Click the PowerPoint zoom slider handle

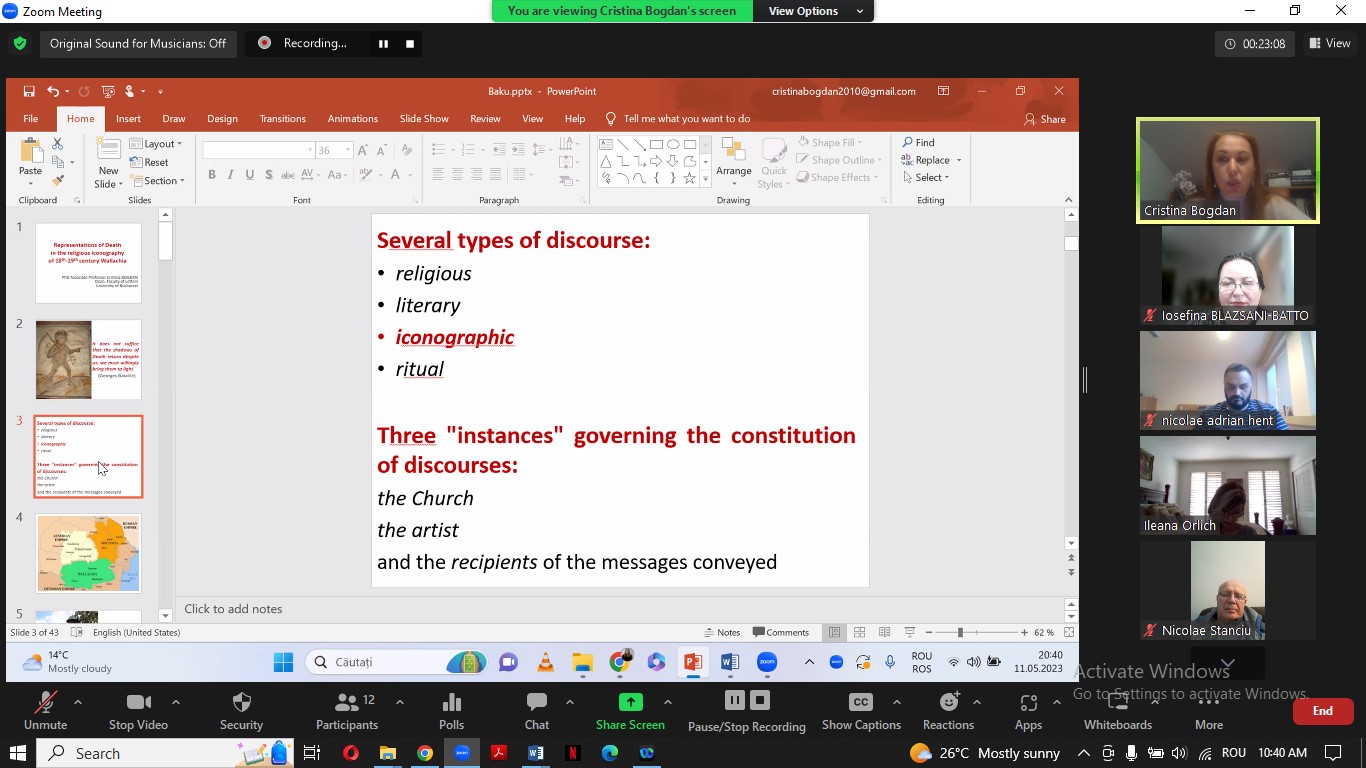(x=960, y=632)
